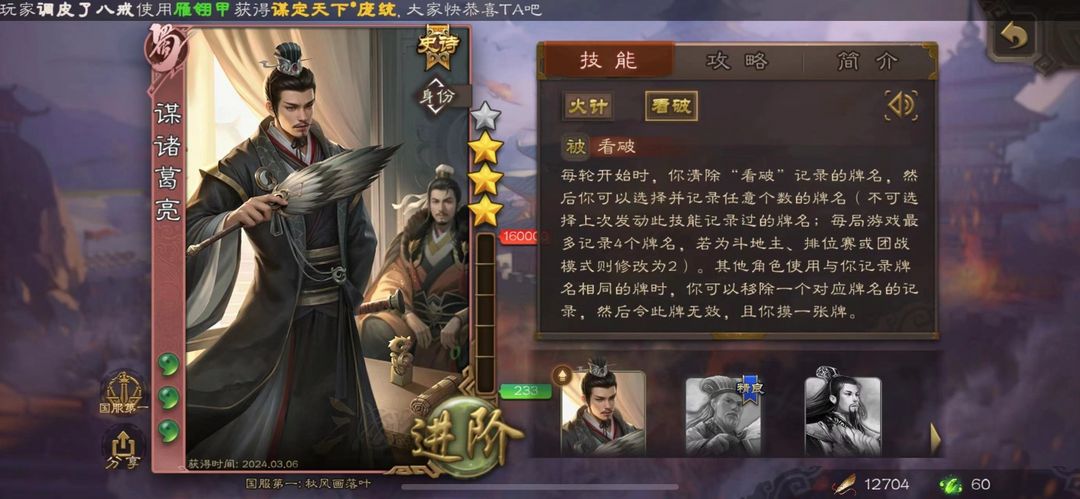Click the experience progress bar
This screenshot has width=1080, height=499.
(486, 314)
